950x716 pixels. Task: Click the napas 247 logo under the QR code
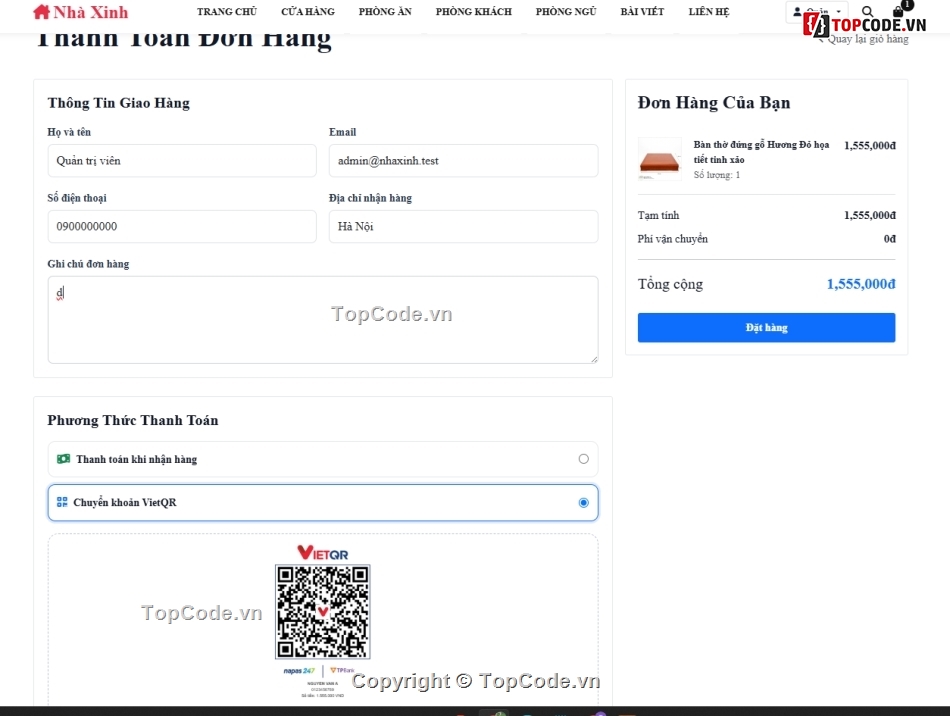coord(299,671)
